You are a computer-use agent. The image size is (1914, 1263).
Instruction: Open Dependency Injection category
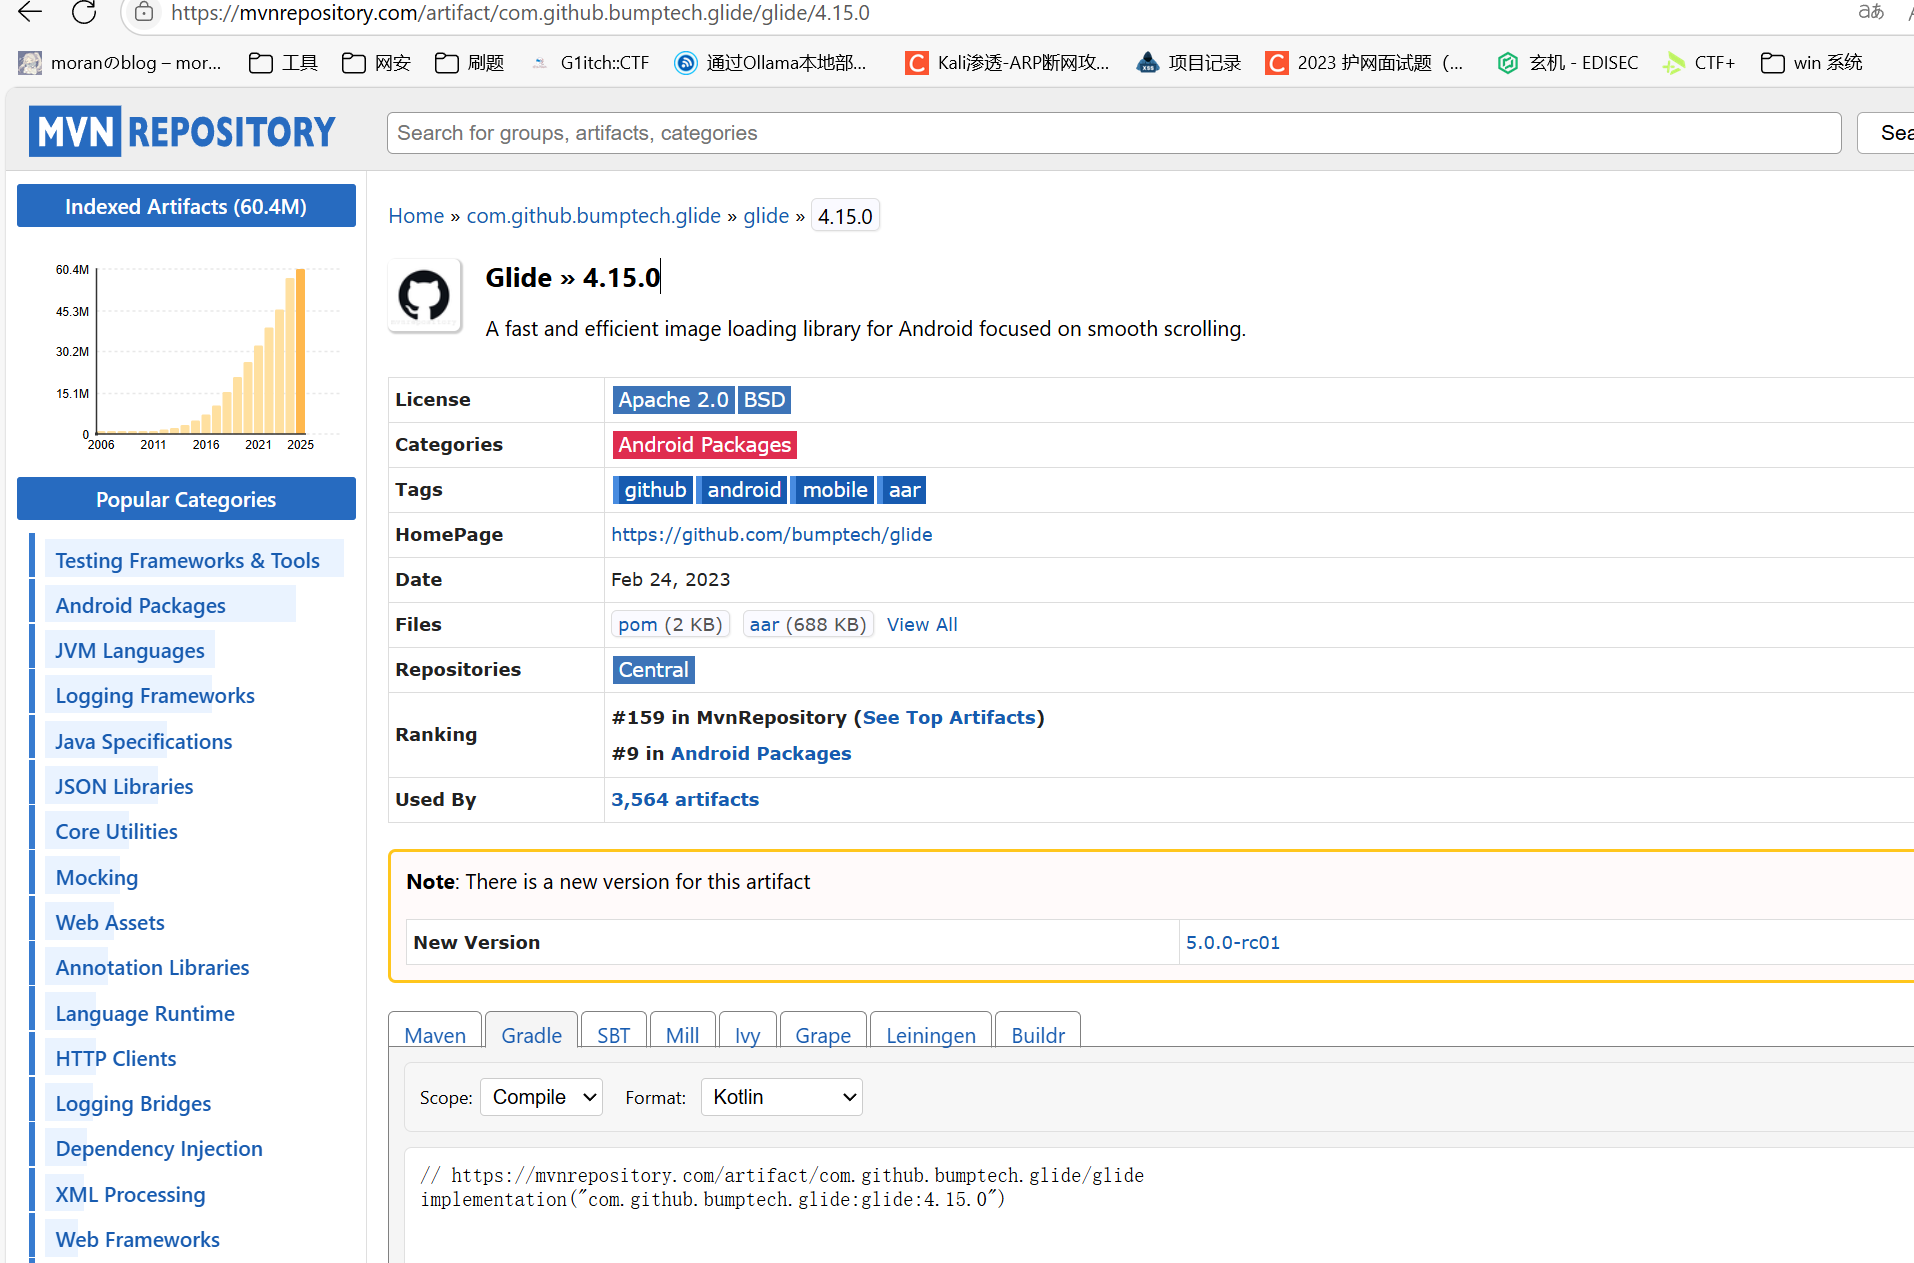point(159,1149)
